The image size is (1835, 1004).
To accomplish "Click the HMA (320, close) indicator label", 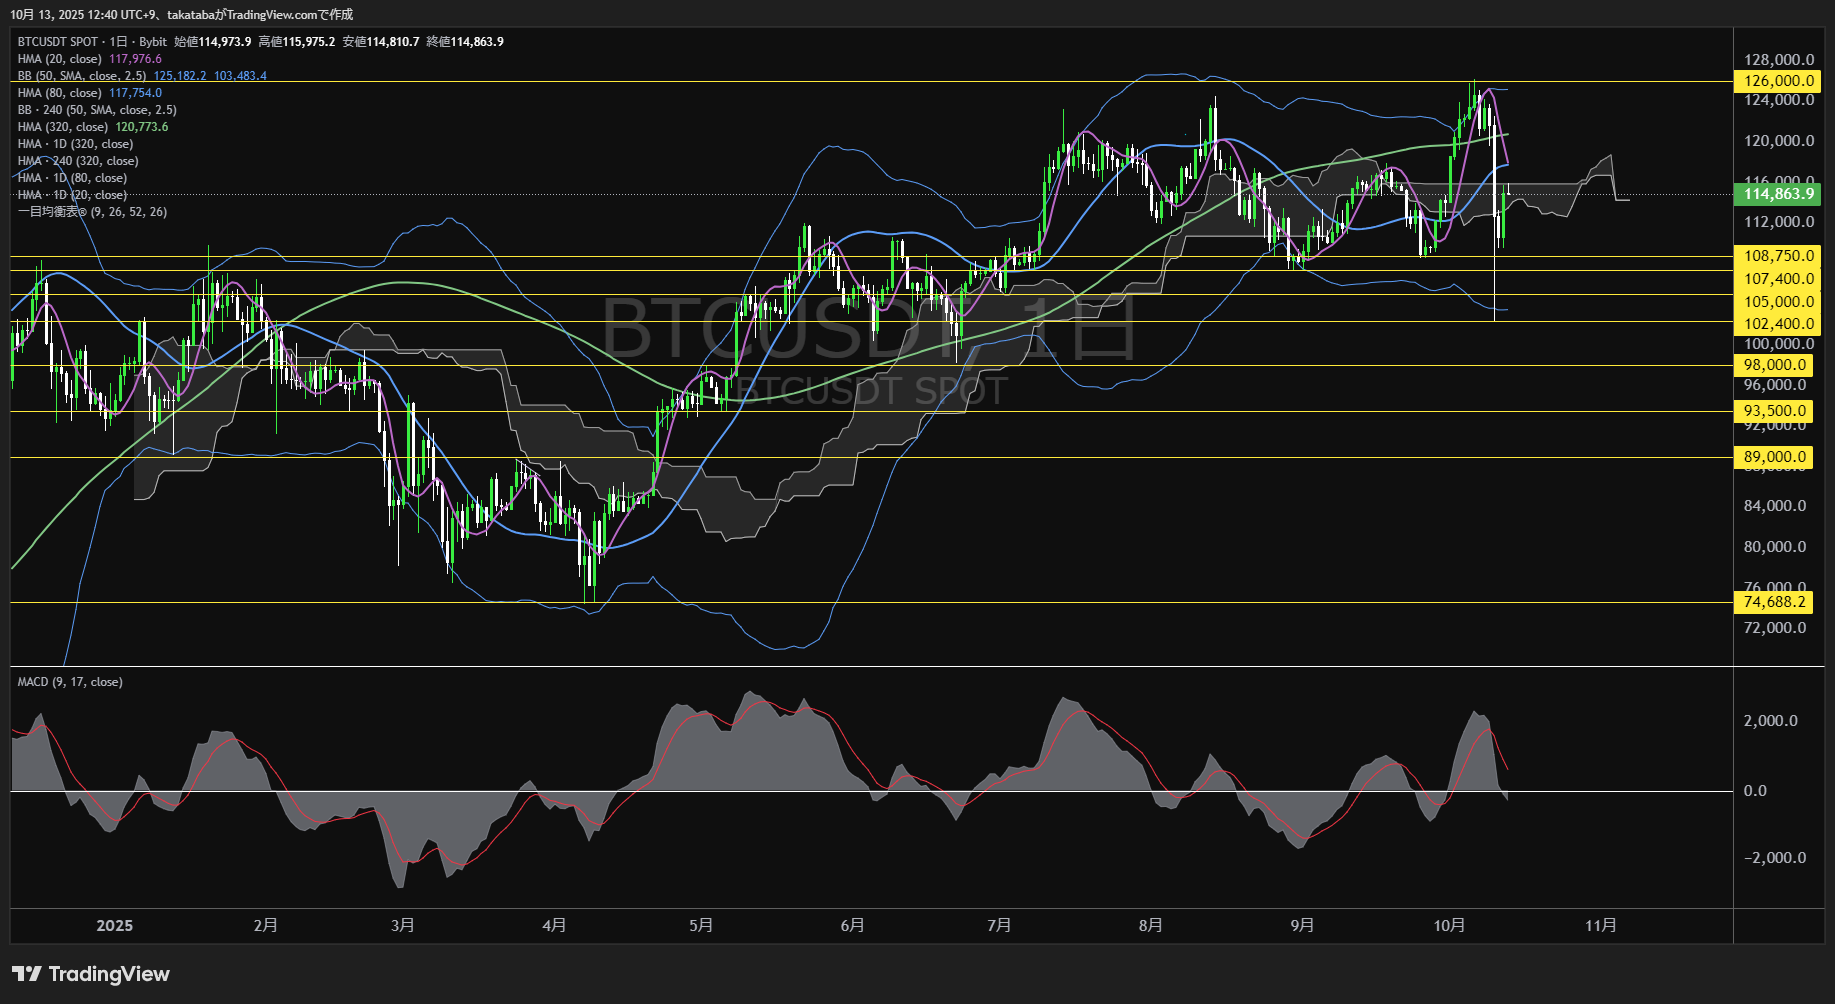I will coord(62,127).
